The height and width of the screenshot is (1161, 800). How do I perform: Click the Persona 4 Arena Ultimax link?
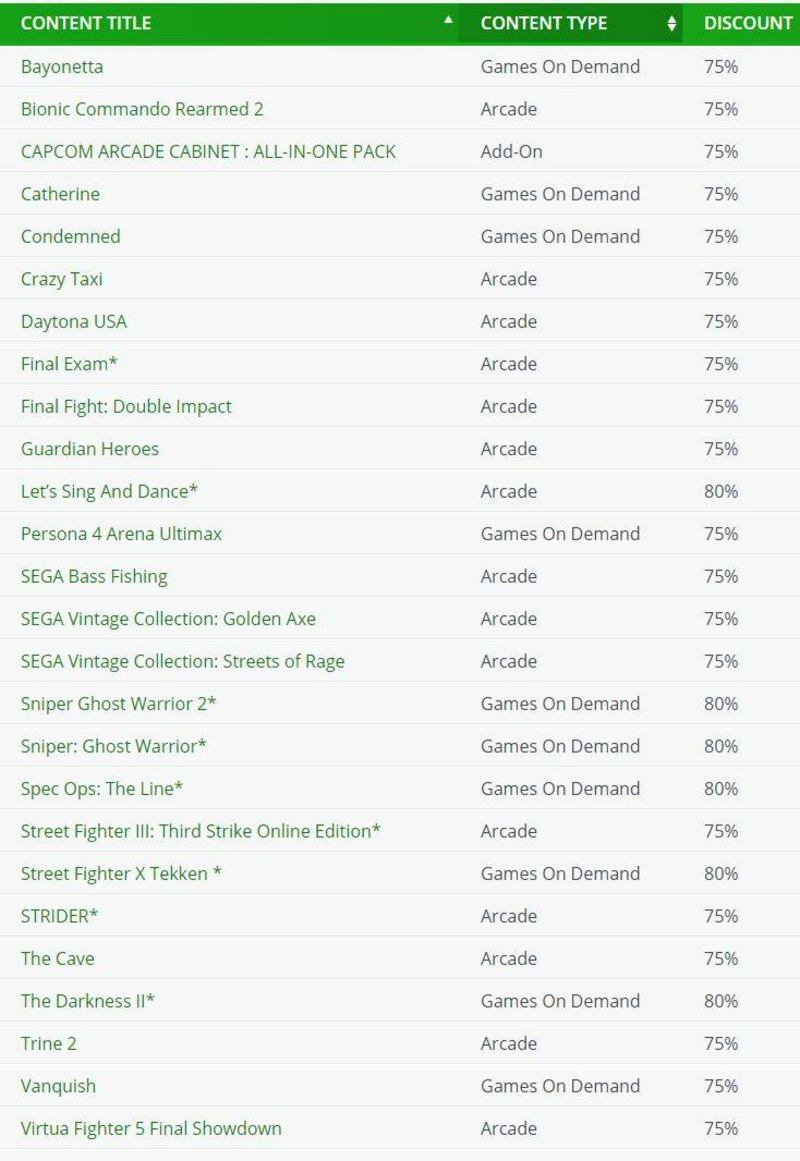pos(121,534)
